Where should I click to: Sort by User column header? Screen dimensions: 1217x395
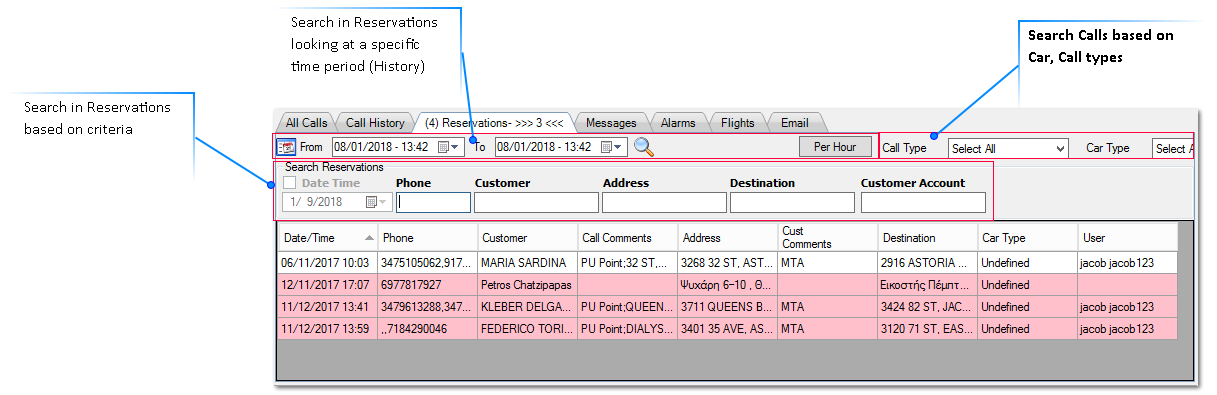(x=1128, y=238)
